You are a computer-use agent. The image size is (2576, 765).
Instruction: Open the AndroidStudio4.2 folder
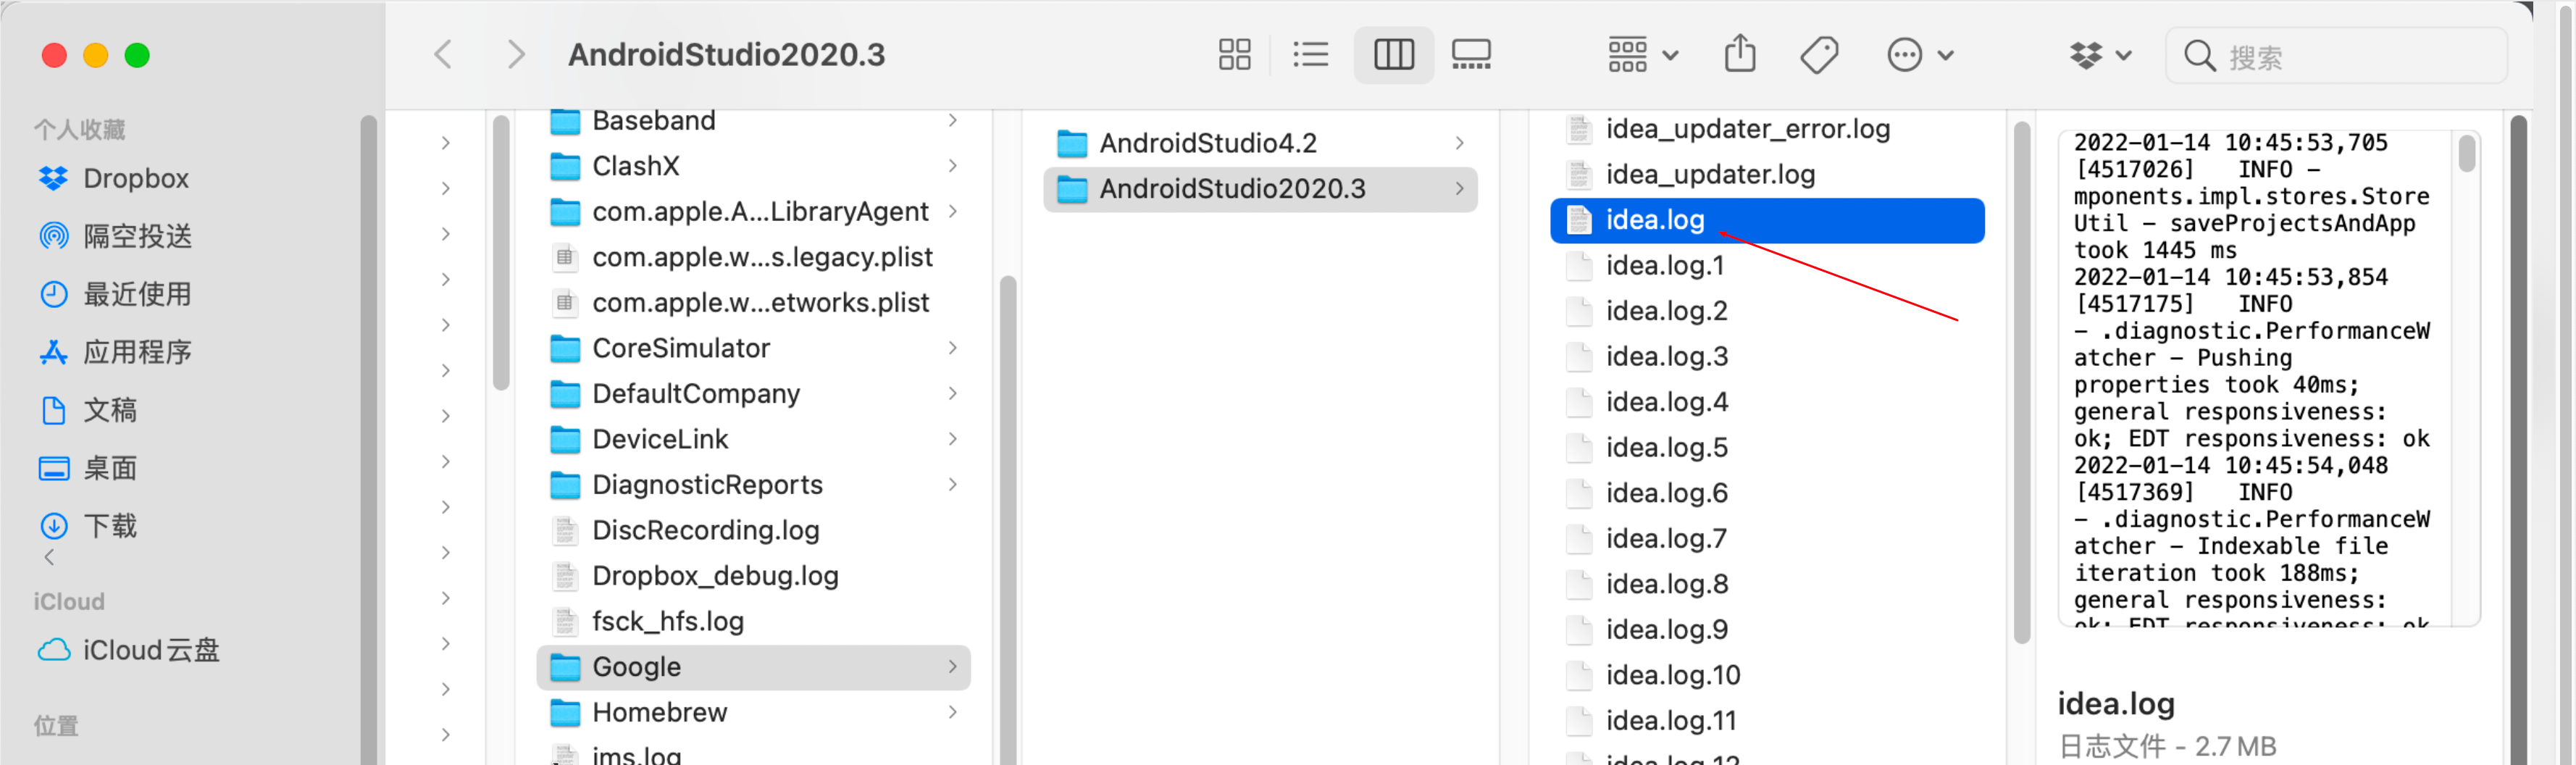pos(1260,143)
